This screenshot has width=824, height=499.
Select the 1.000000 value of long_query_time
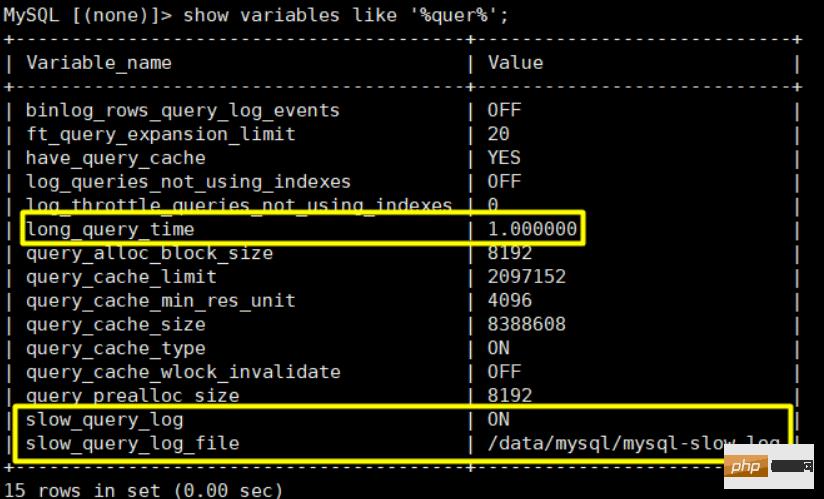(532, 229)
